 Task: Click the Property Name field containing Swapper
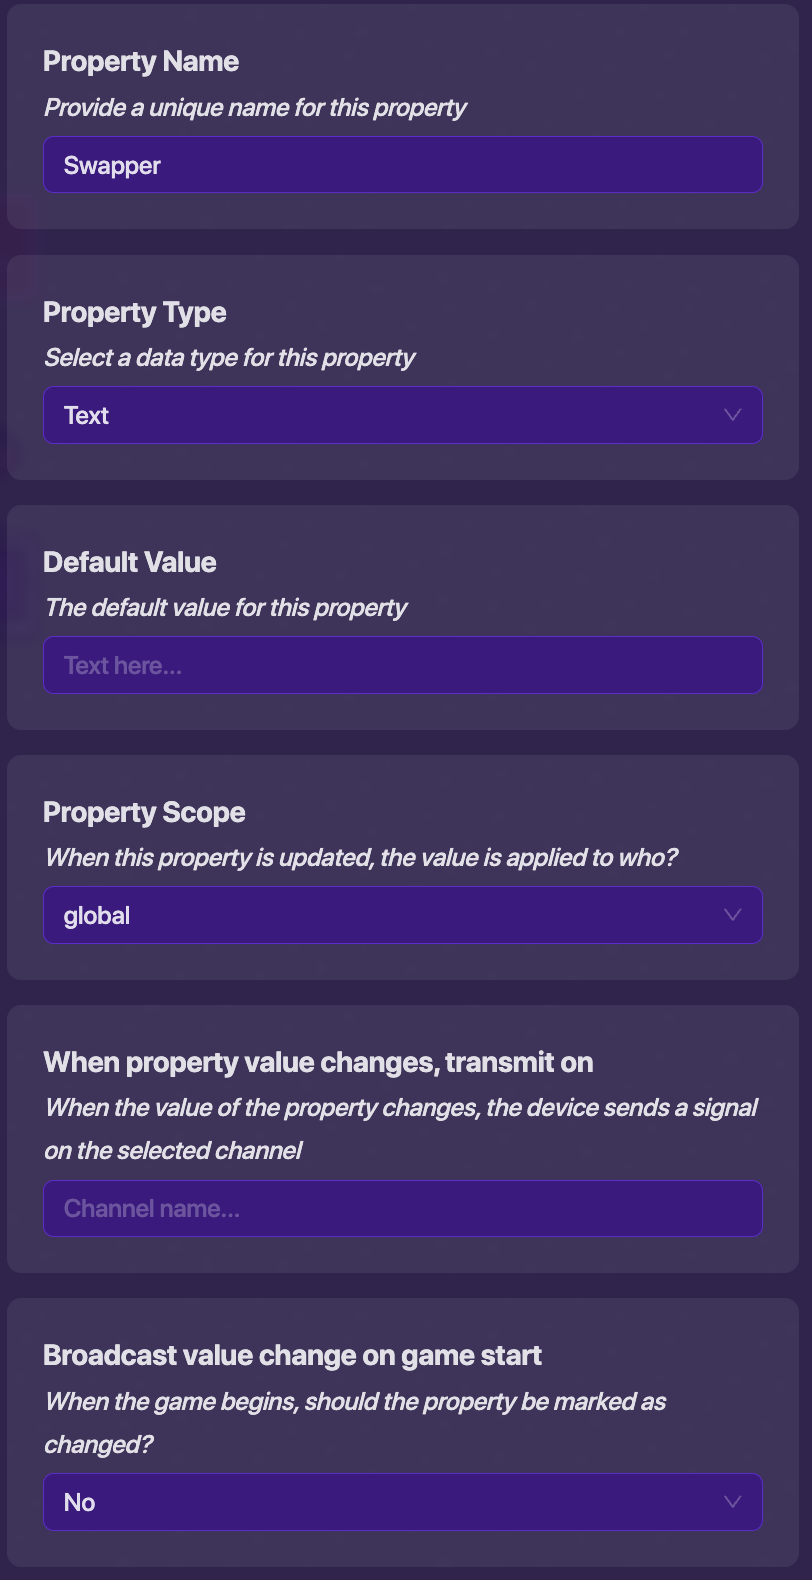[402, 165]
